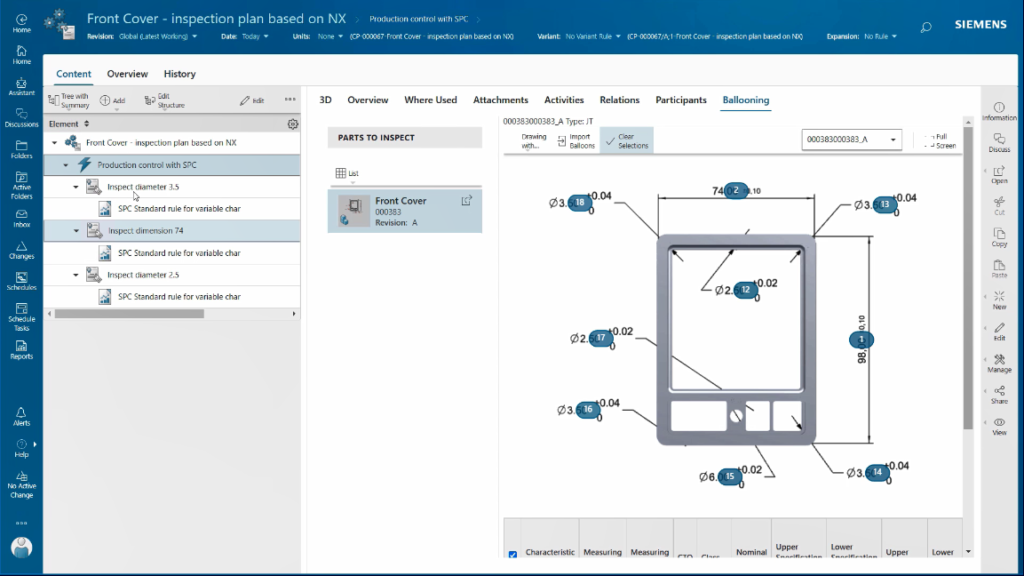Switch parts list to List view
Screen dimensions: 1024x576
point(347,173)
